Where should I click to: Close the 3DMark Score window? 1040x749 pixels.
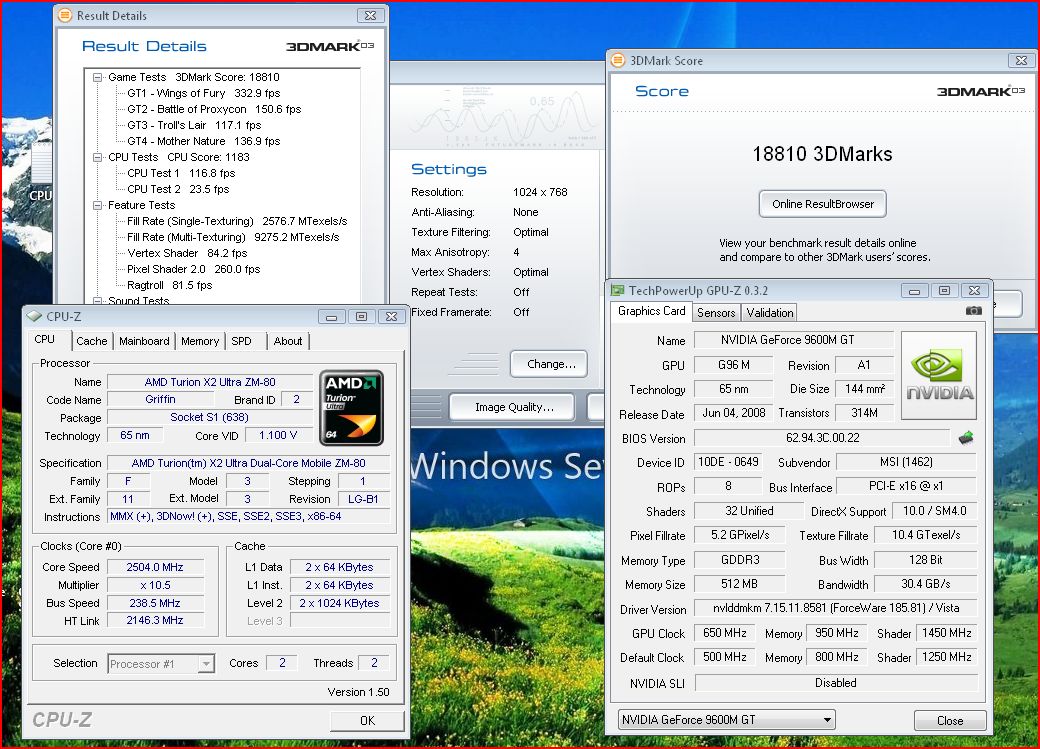tap(1021, 60)
